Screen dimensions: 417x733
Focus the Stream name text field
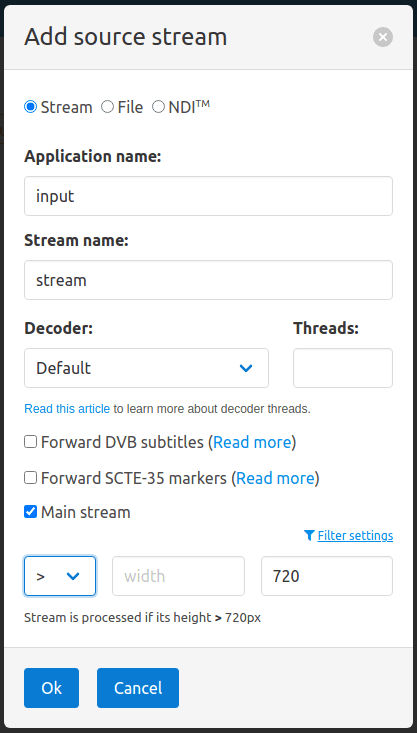click(208, 280)
